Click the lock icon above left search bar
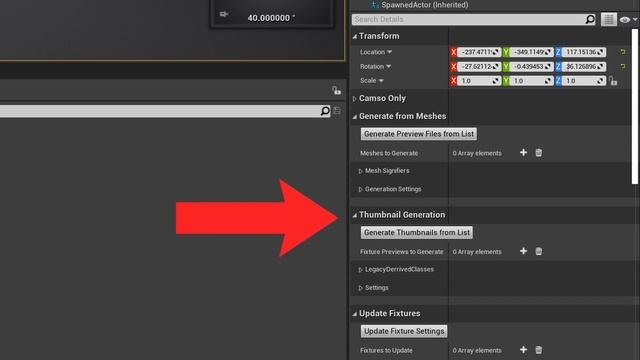 pyautogui.click(x=336, y=91)
